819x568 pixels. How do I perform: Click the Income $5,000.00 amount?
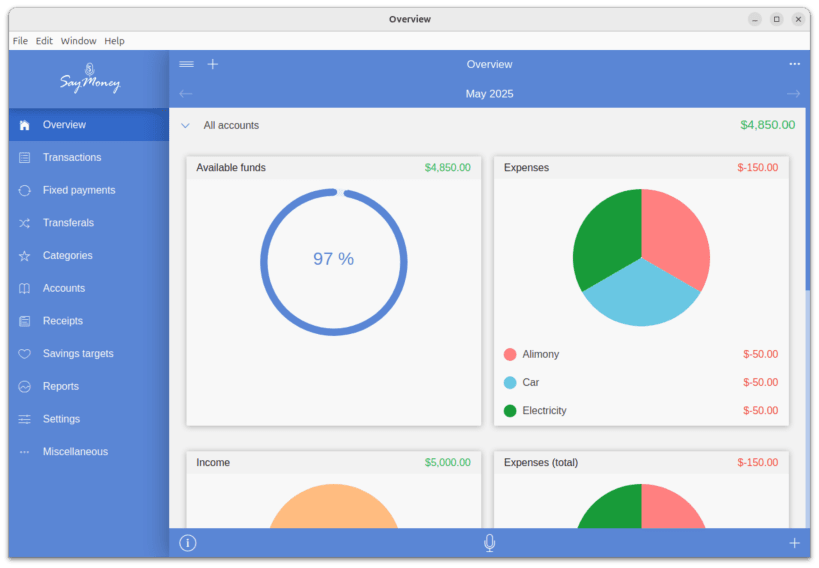point(448,463)
